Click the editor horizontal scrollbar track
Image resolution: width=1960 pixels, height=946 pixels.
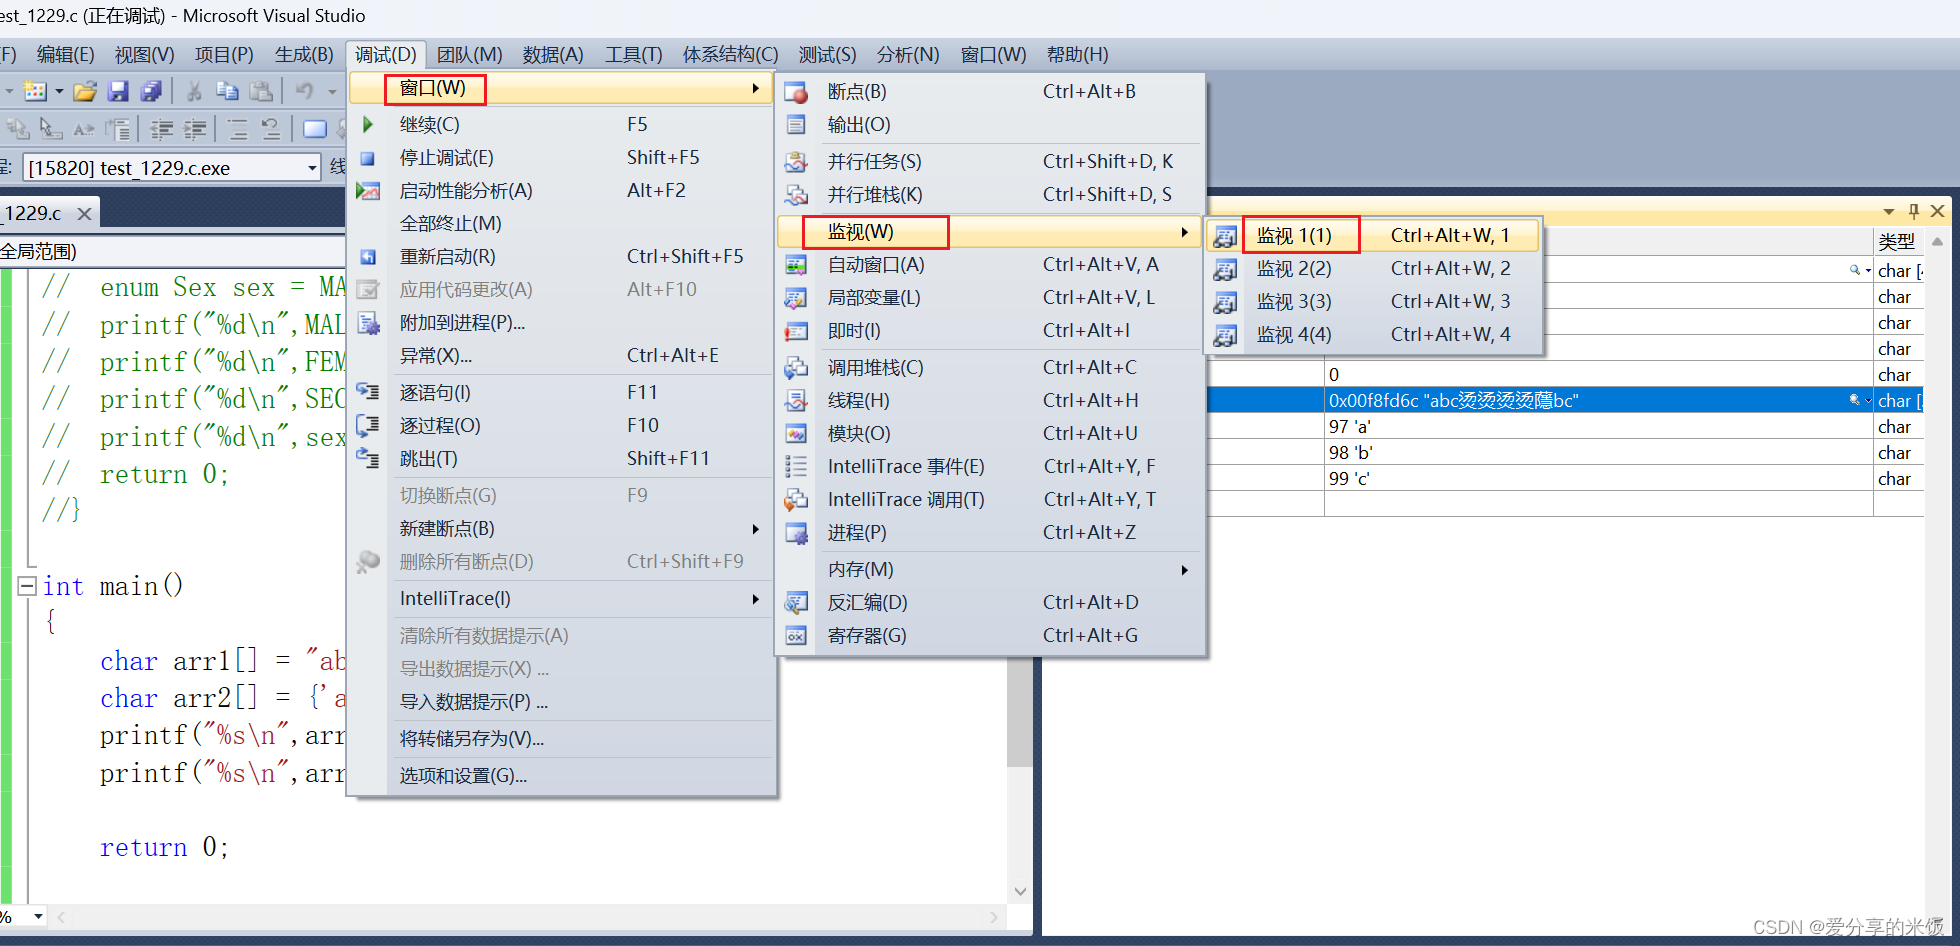tap(527, 916)
